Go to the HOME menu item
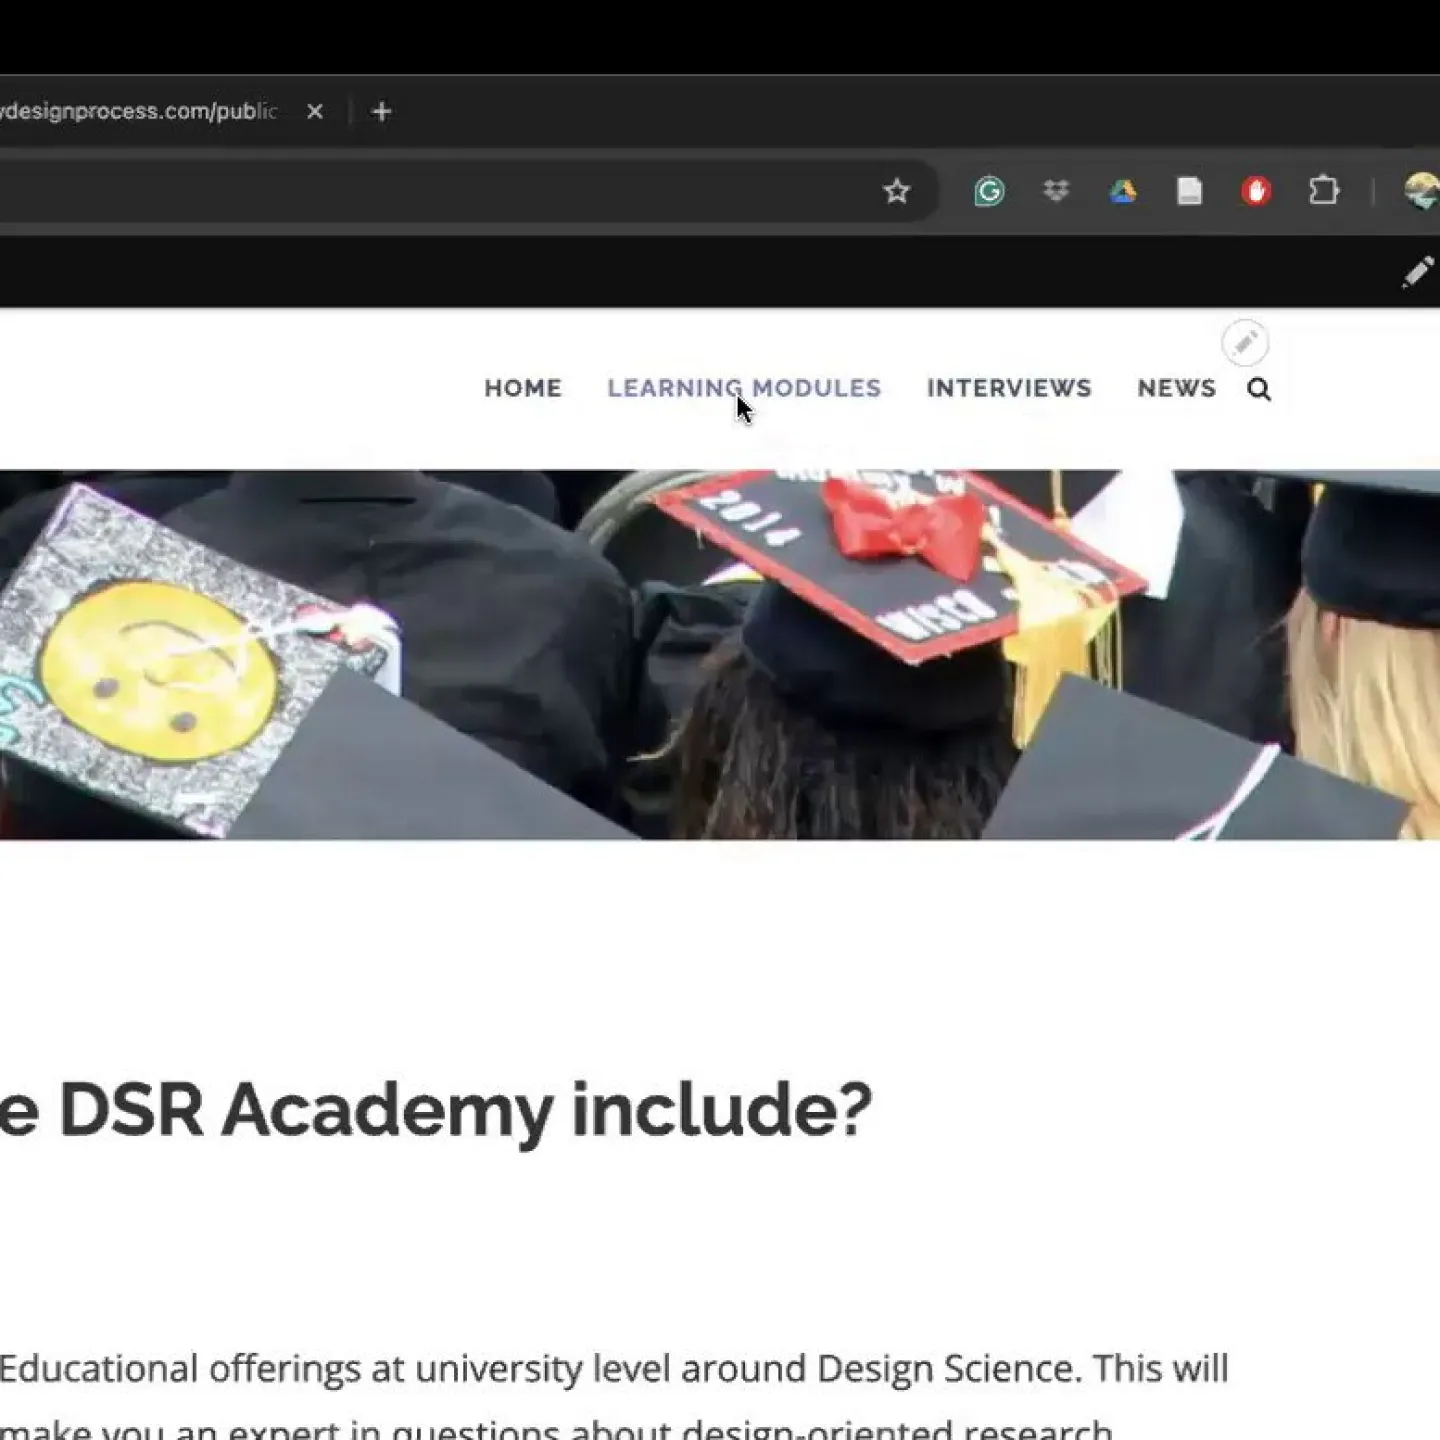Image resolution: width=1440 pixels, height=1440 pixels. click(523, 389)
